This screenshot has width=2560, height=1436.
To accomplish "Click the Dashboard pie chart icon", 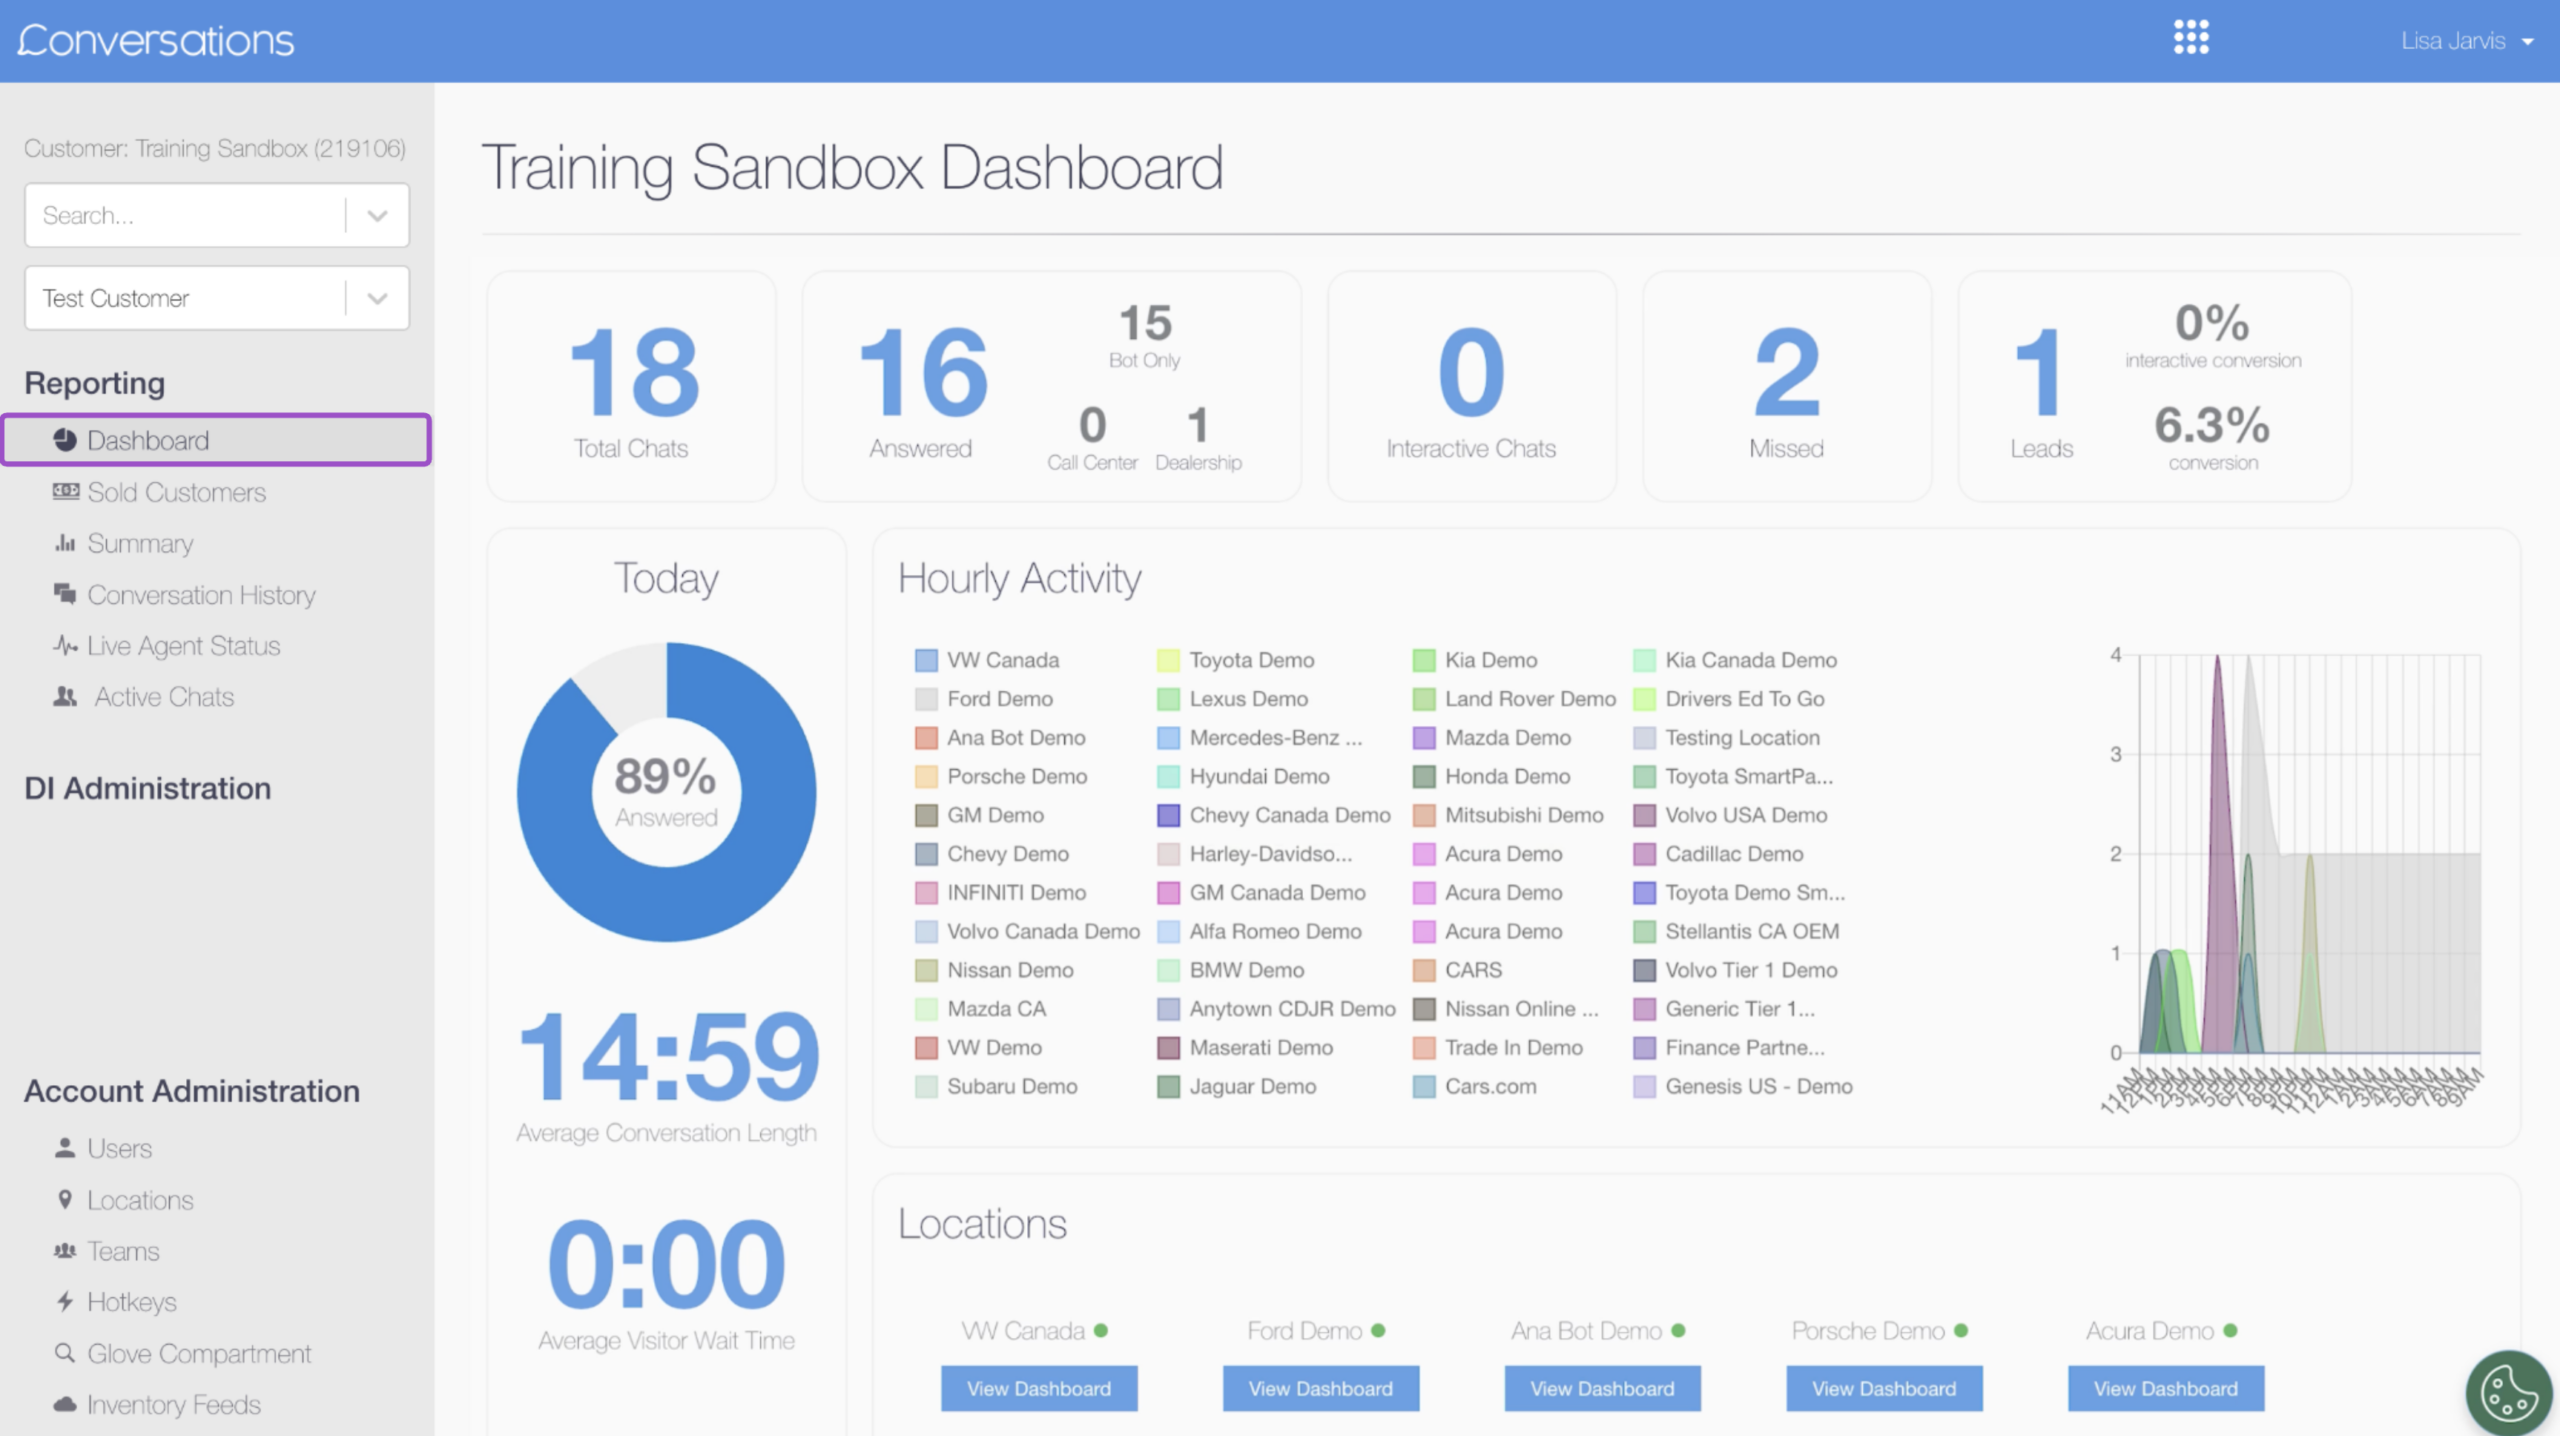I will (65, 440).
